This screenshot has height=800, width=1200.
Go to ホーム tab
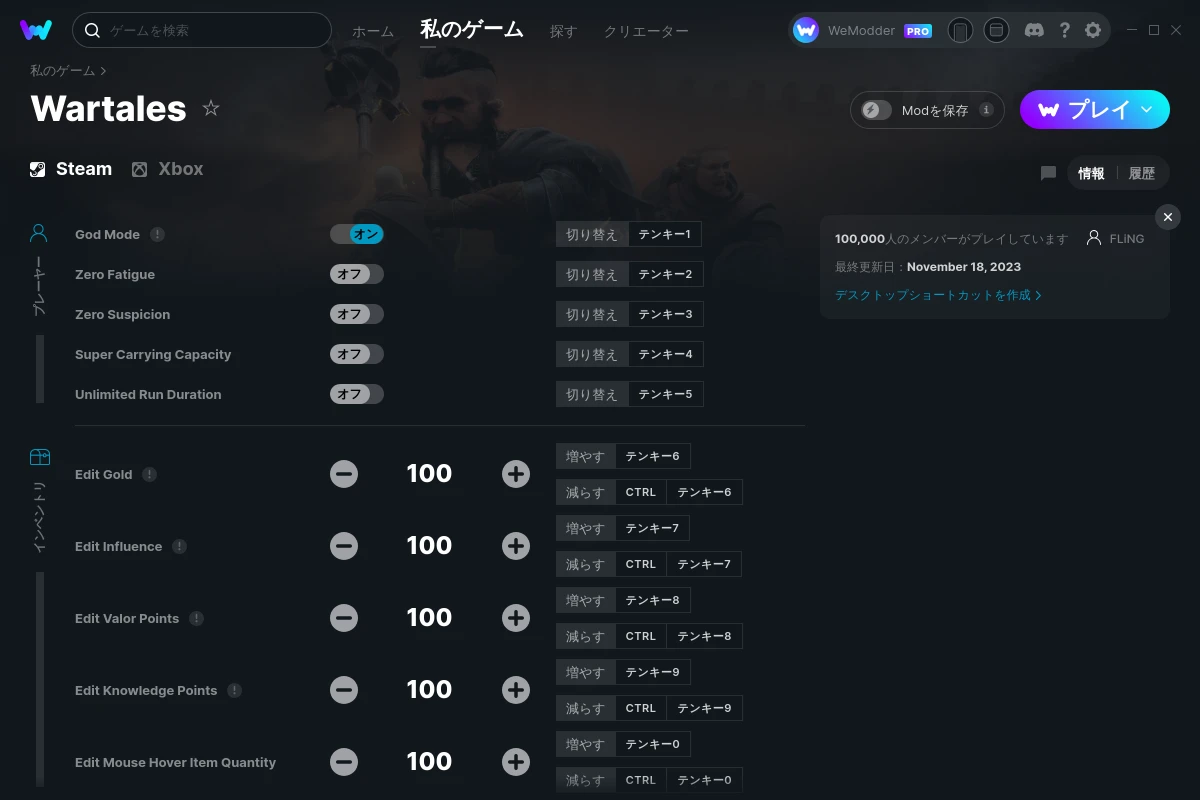(373, 31)
